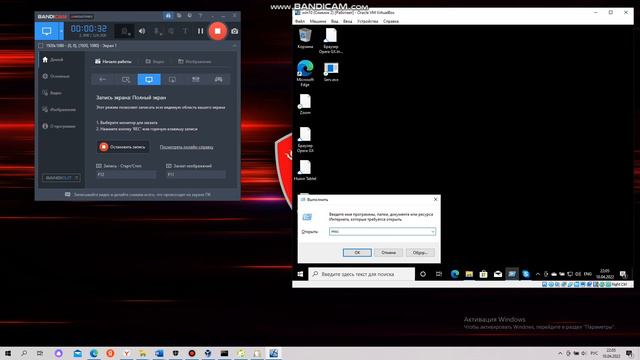This screenshot has width=640, height=360.
Task: Toggle text overlay T icon in Bandicam
Action: pos(185,31)
